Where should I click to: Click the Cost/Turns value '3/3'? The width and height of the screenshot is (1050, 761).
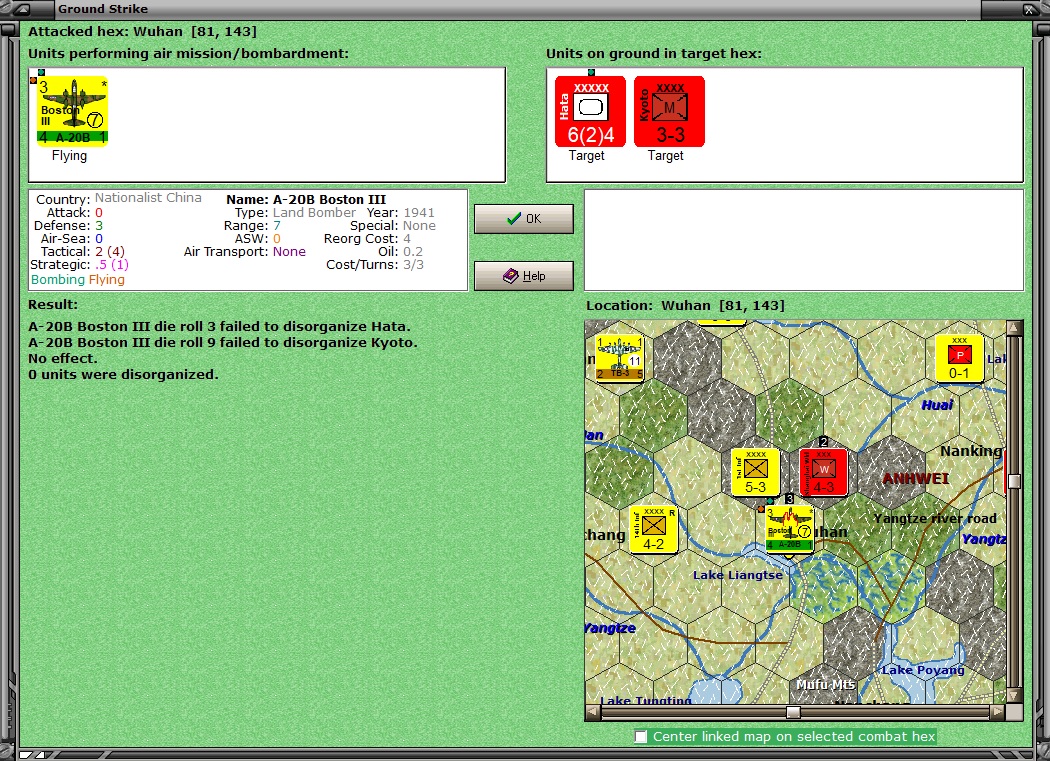[x=413, y=265]
